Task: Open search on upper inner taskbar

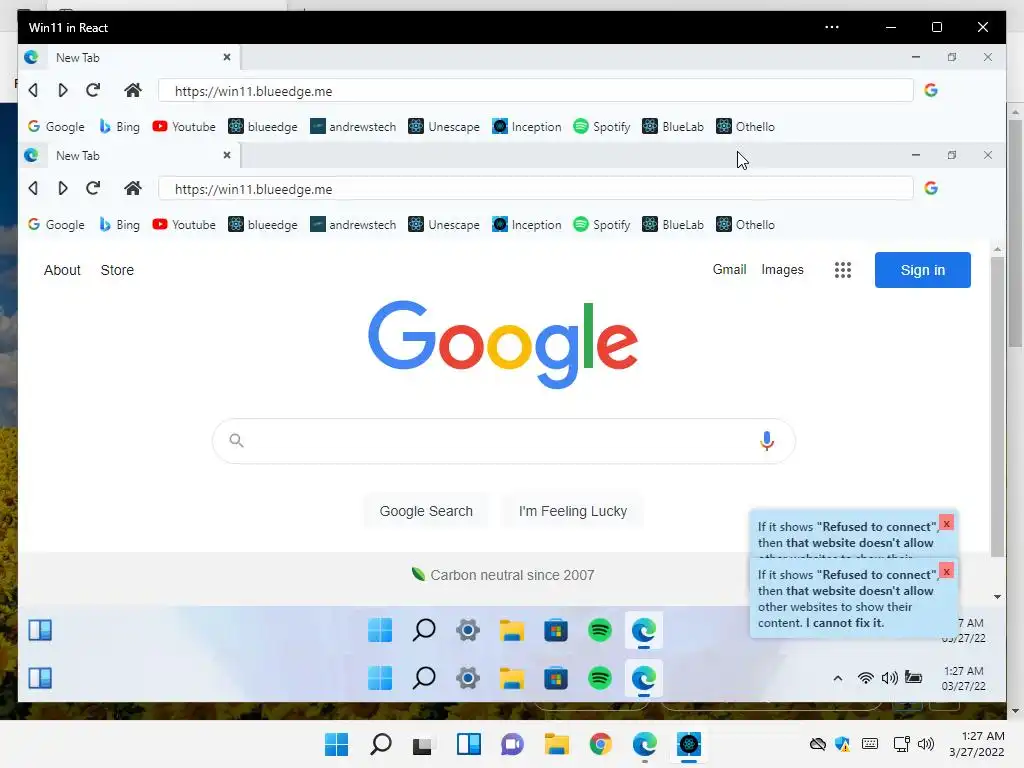Action: [x=424, y=630]
